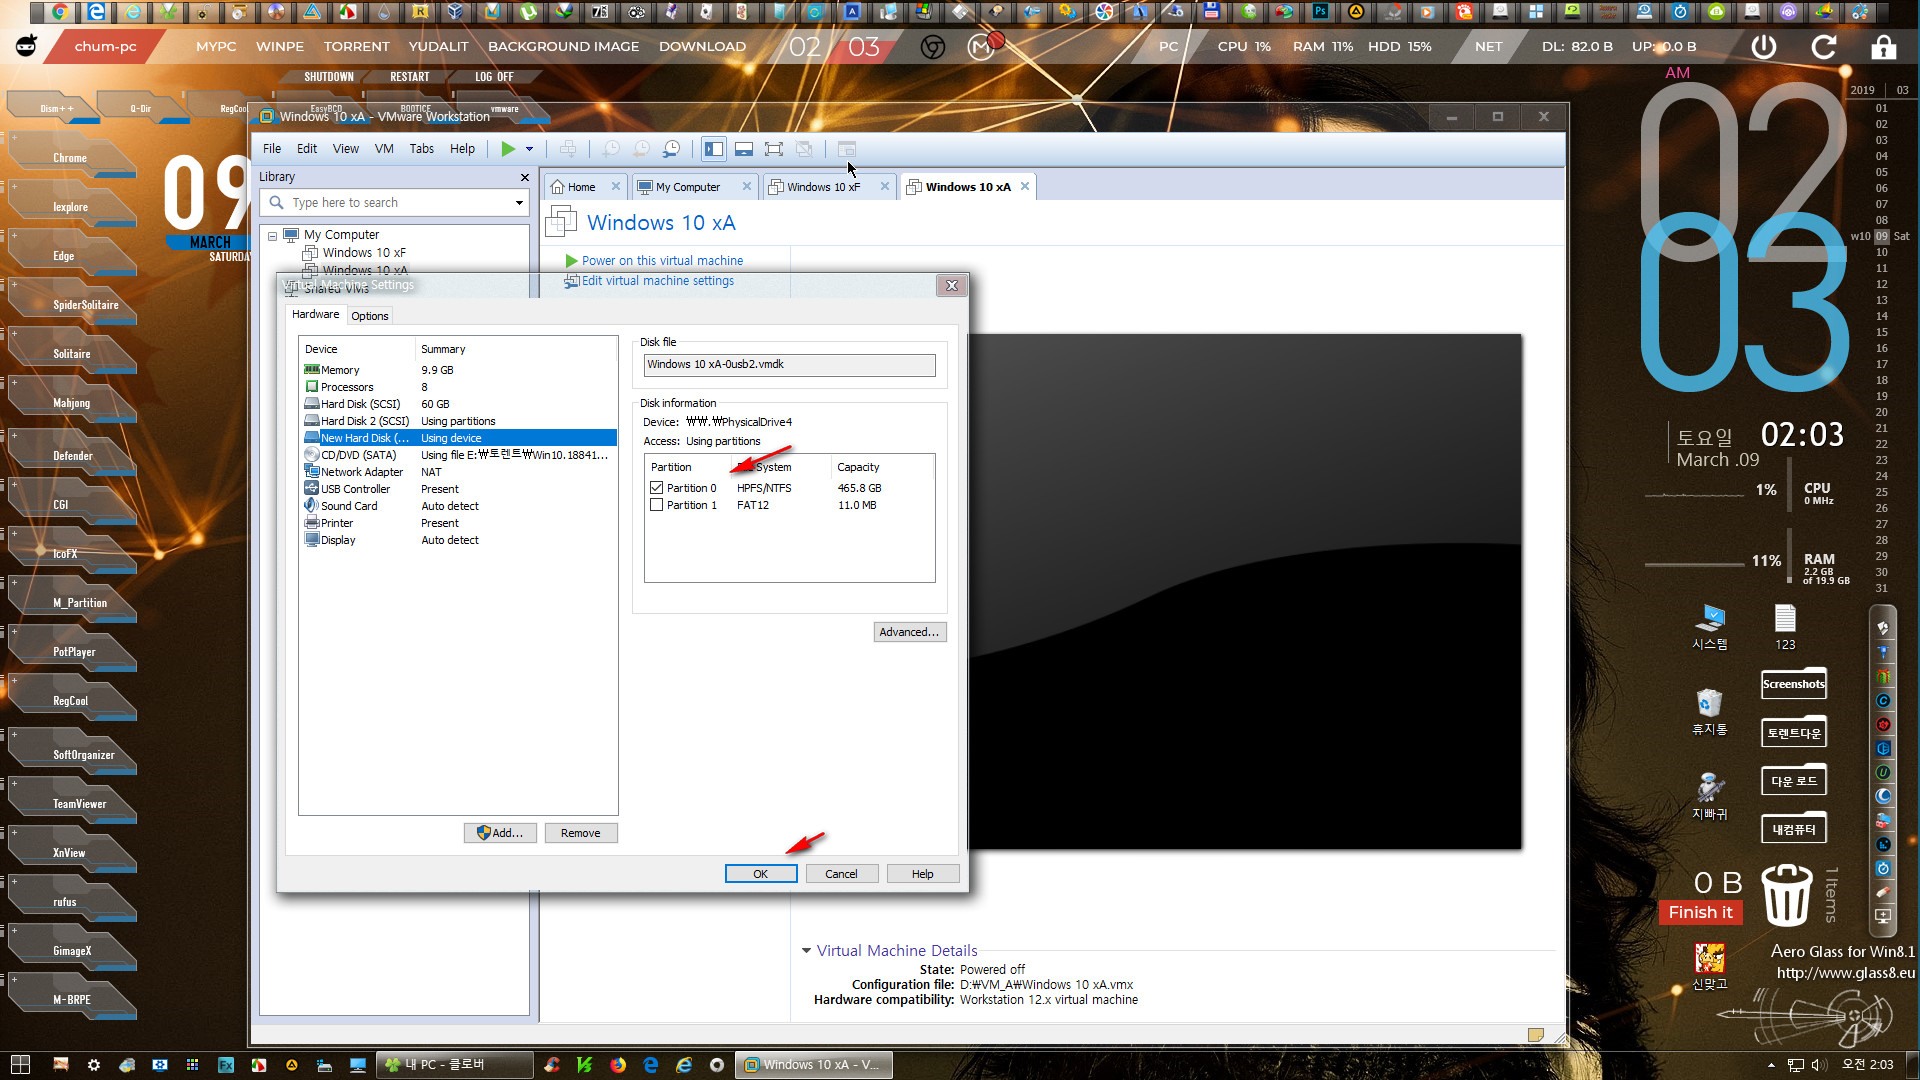Screen dimensions: 1920x1080
Task: Click the Remove hardware button
Action: point(581,833)
